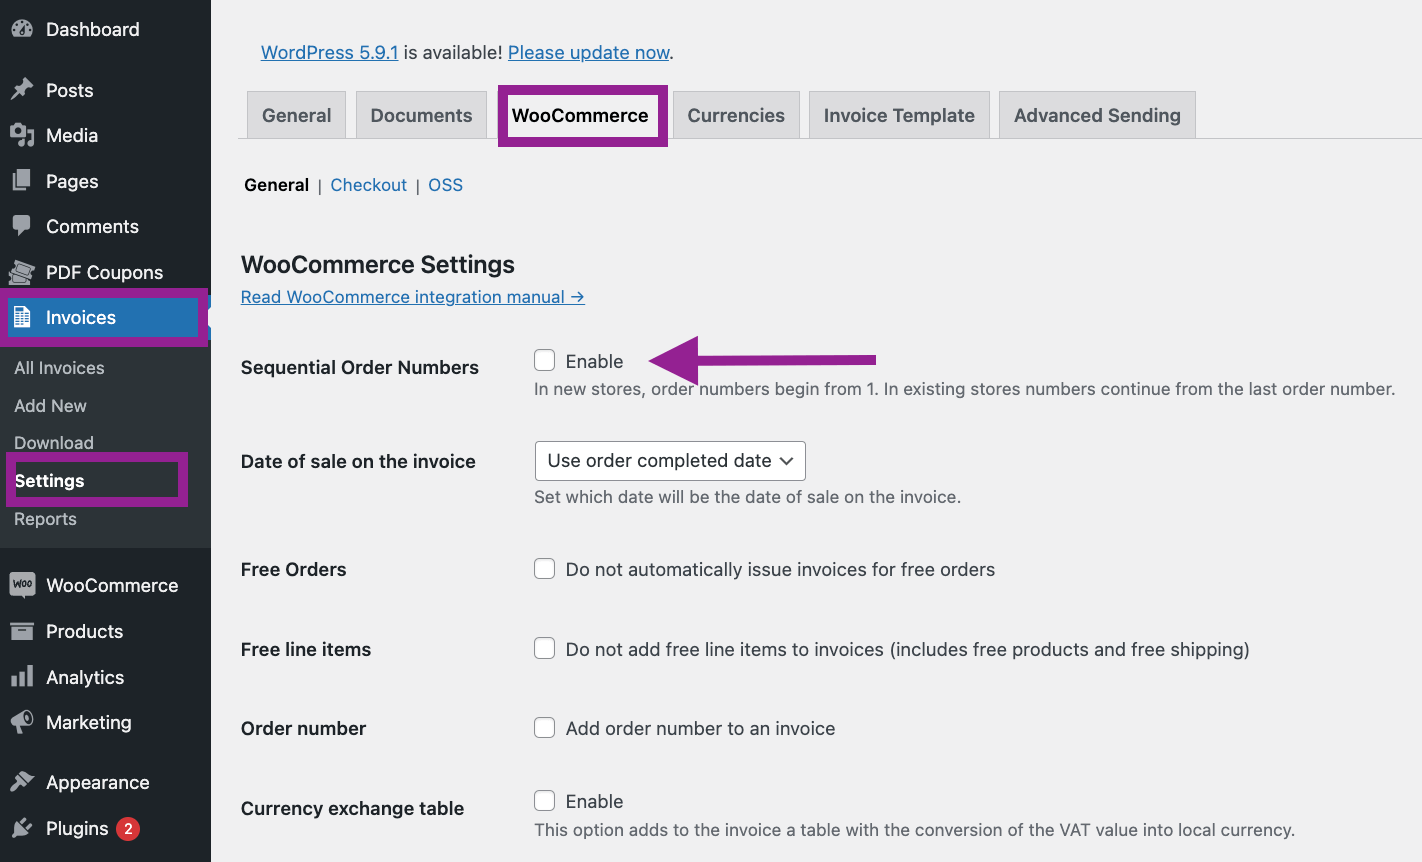Open the Checkout sub-section link

(x=368, y=185)
